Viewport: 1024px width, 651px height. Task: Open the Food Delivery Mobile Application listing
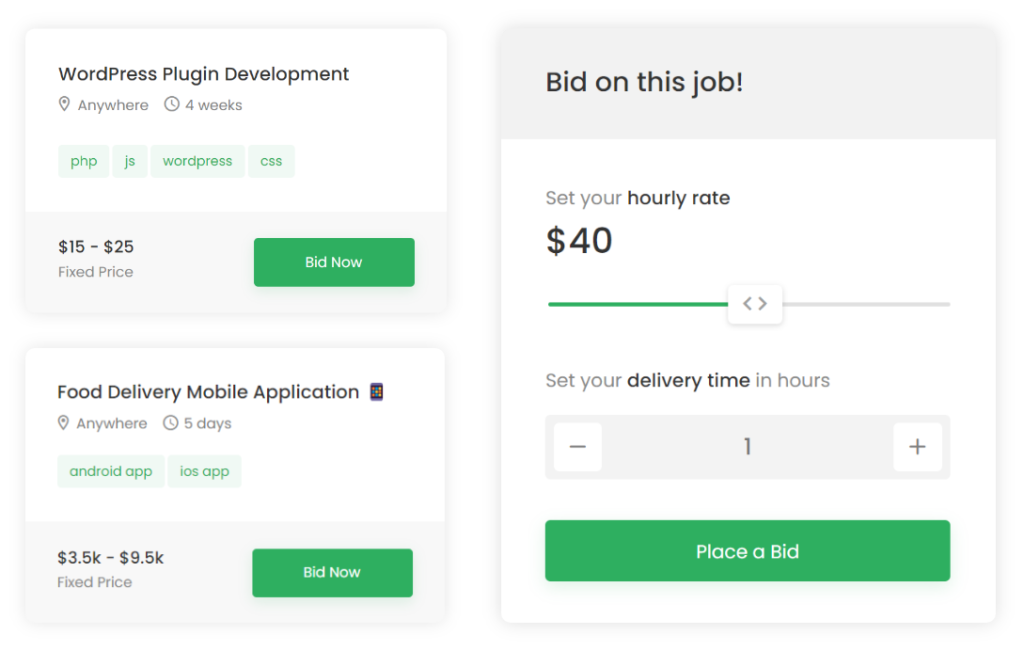[x=206, y=391]
